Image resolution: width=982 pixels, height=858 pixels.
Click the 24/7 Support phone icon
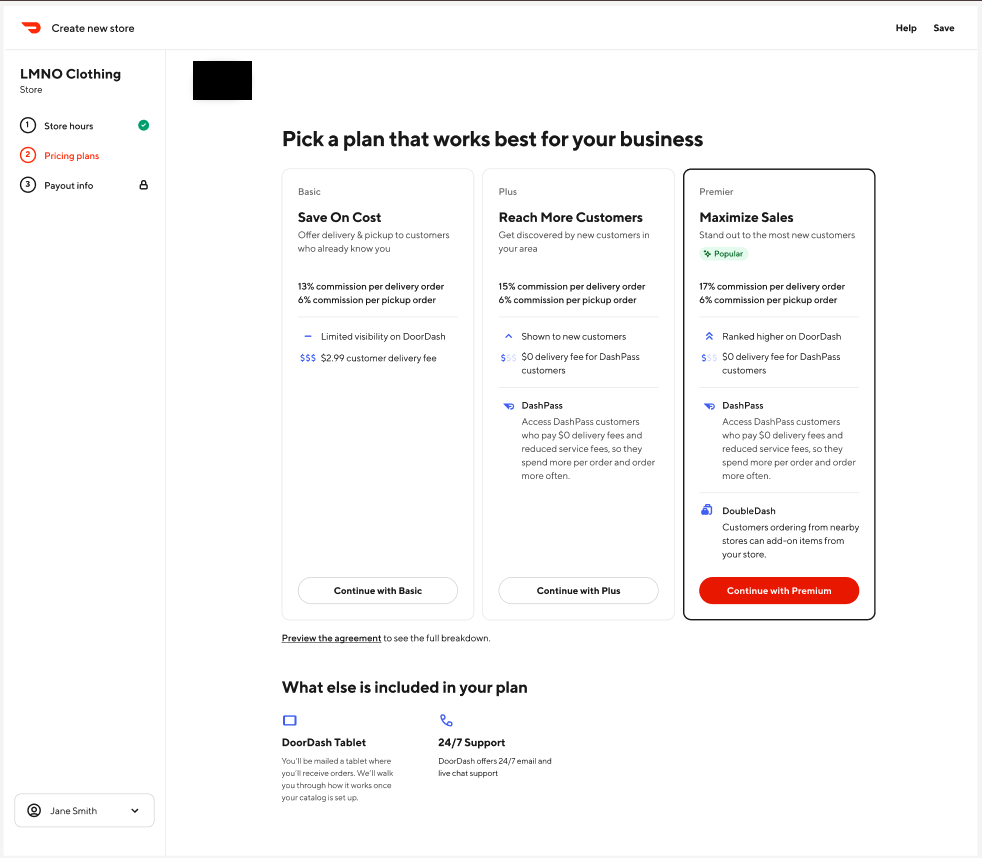[x=446, y=720]
